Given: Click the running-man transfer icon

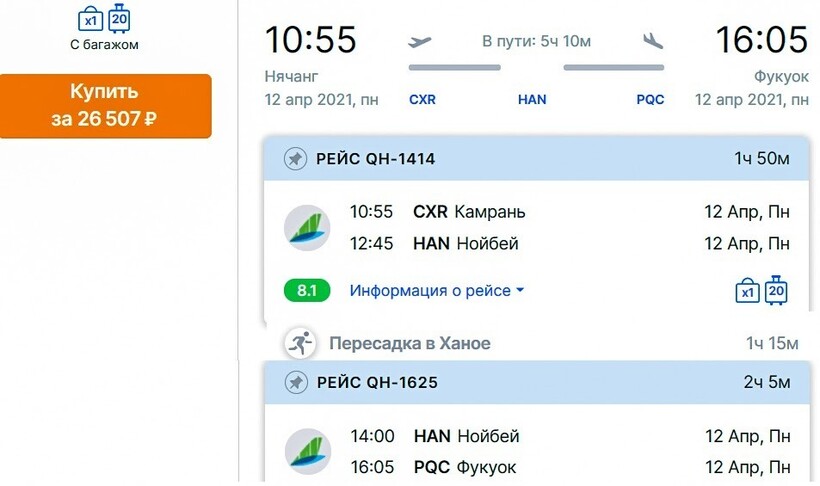Looking at the screenshot, I should pyautogui.click(x=298, y=344).
